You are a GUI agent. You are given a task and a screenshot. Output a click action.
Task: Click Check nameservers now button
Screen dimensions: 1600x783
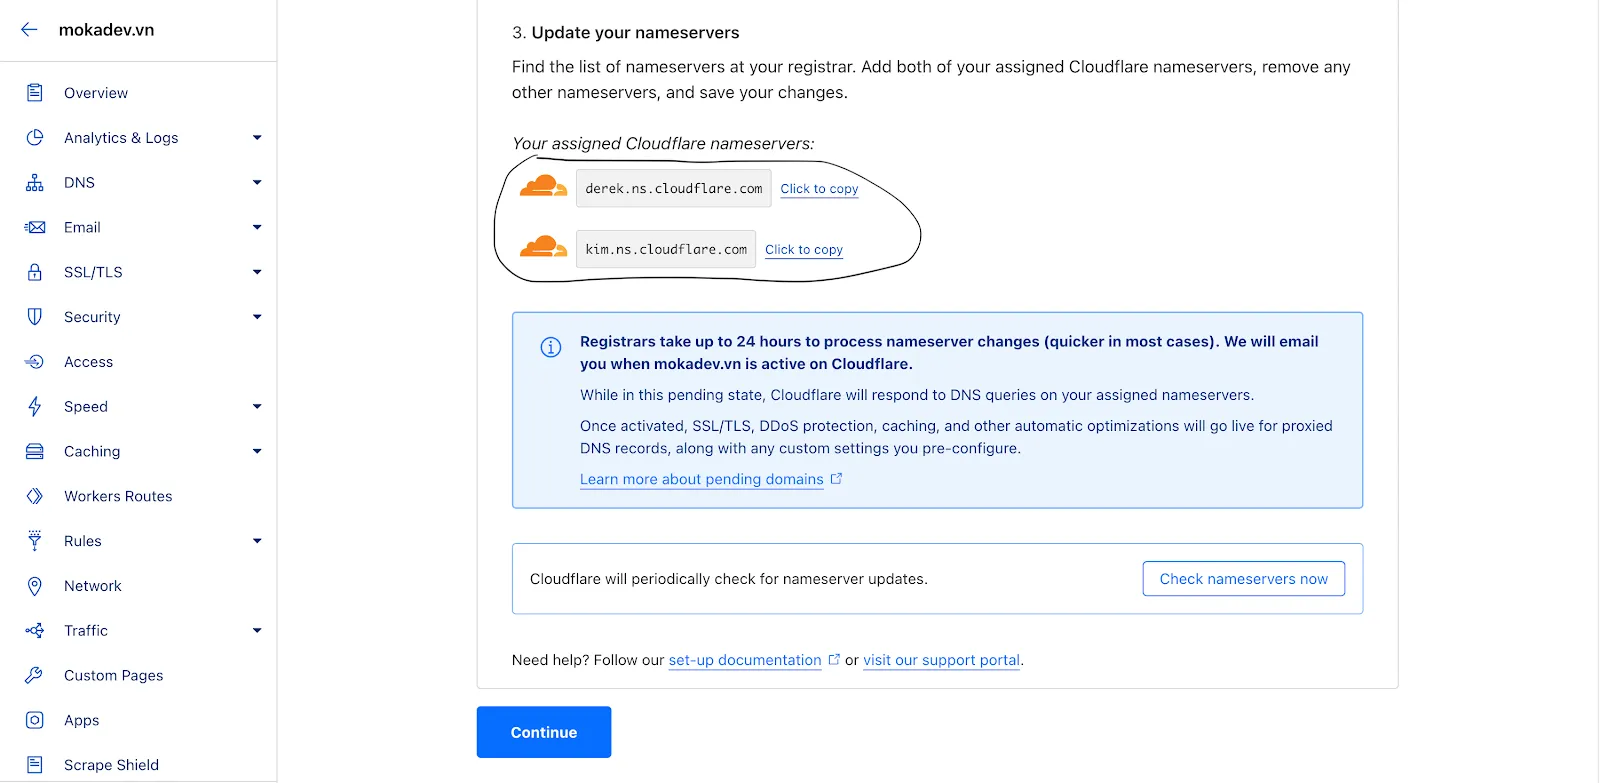point(1244,579)
